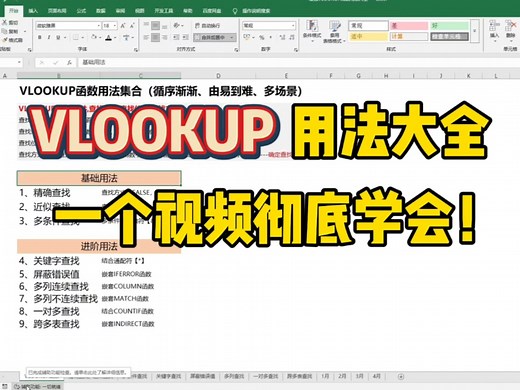Switch to the Formulas (公式) ribbon tab

point(81,11)
